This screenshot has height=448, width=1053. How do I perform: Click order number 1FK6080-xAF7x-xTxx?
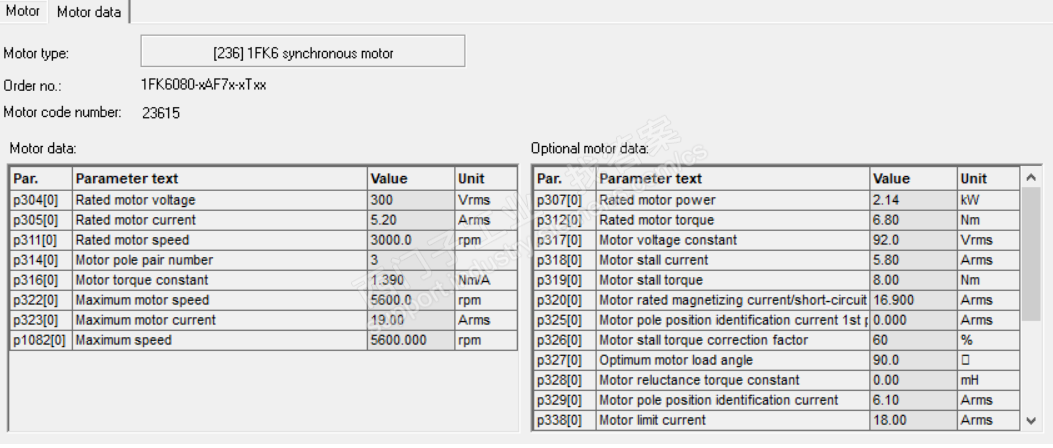pos(203,85)
